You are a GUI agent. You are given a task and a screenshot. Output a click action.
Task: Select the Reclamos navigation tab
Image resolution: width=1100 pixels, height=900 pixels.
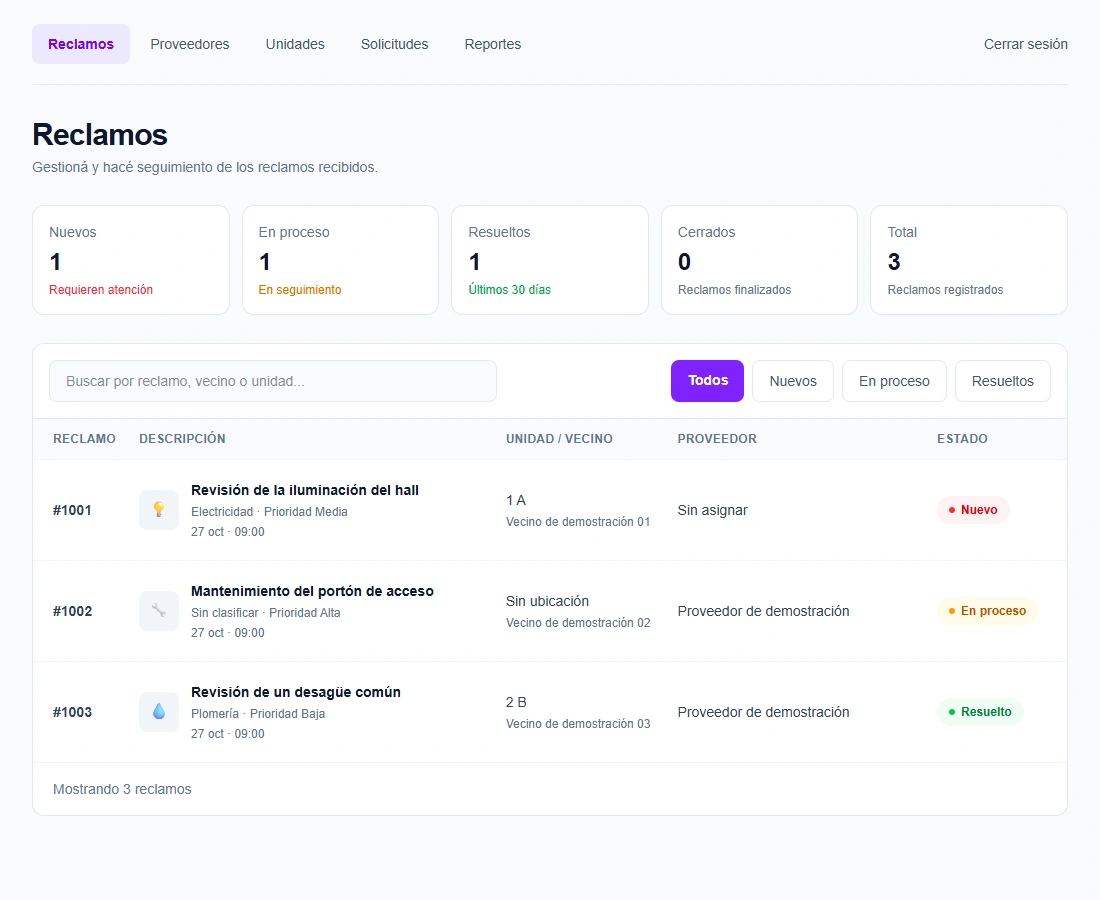pyautogui.click(x=81, y=44)
